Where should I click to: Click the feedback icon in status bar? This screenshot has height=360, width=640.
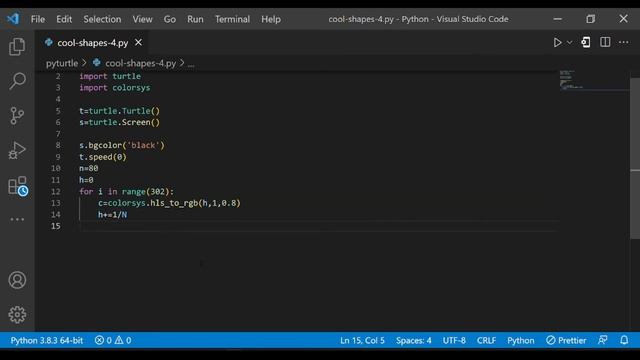[x=602, y=340]
